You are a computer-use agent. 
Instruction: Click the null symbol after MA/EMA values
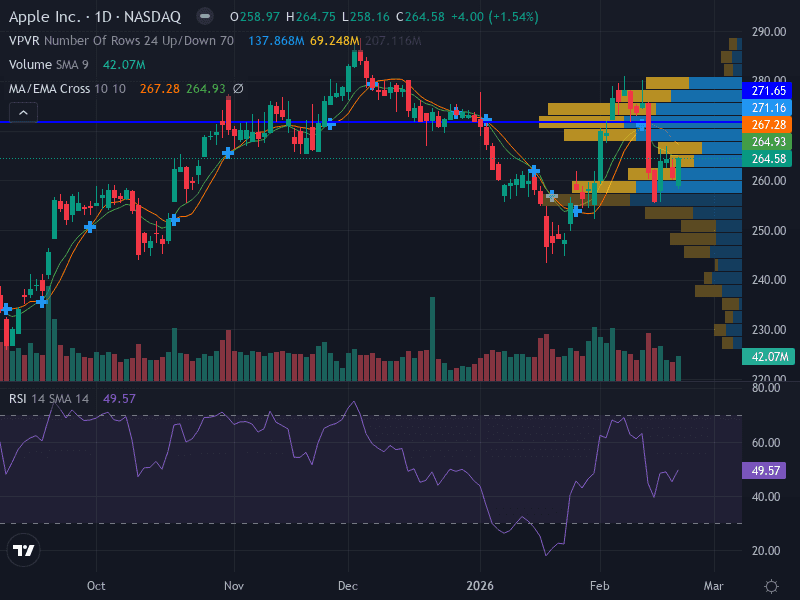tap(238, 89)
